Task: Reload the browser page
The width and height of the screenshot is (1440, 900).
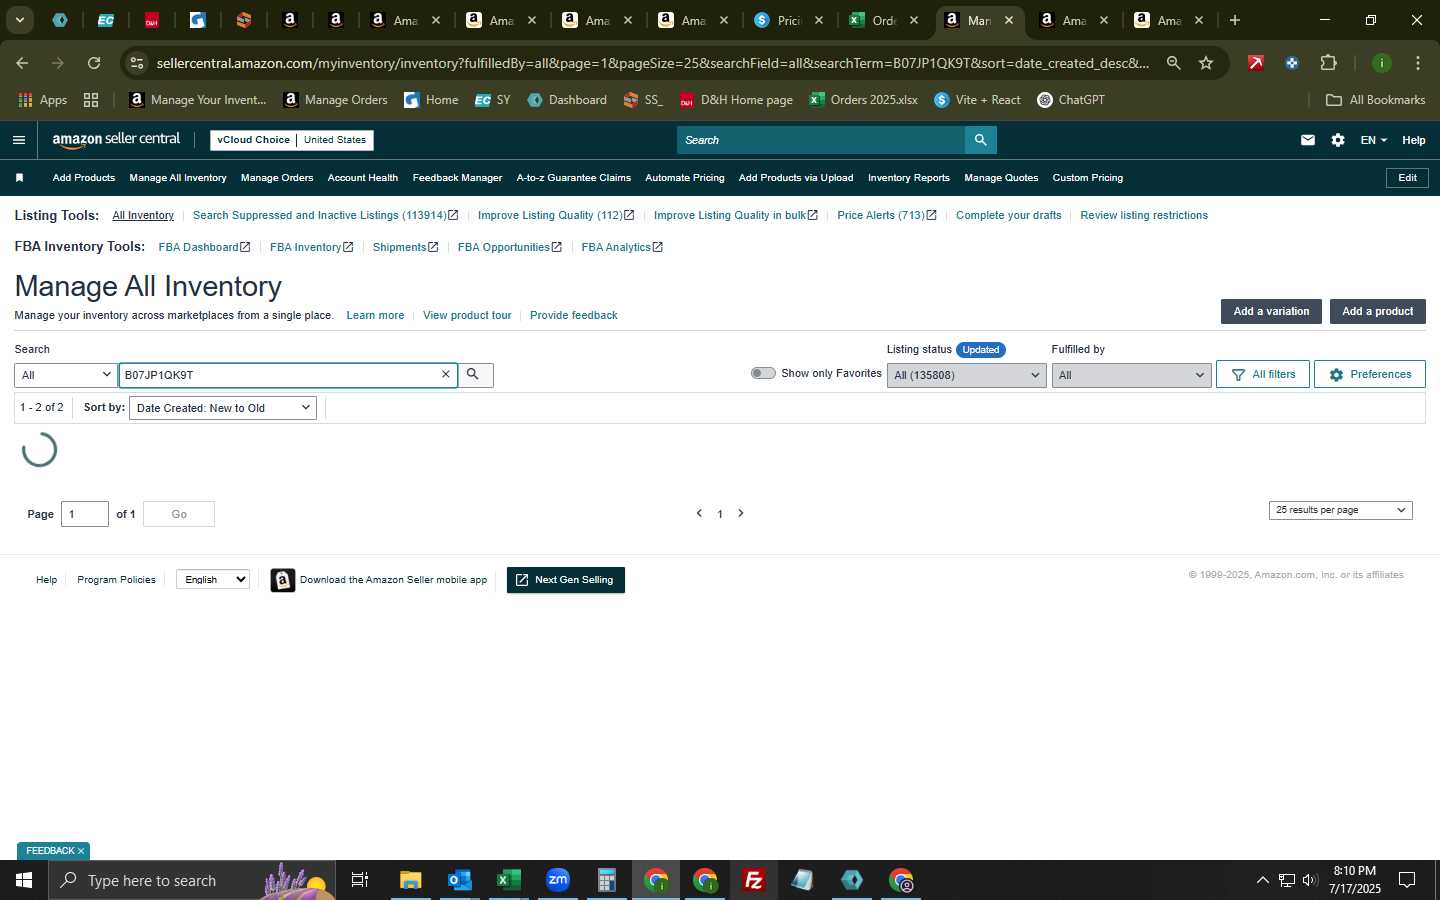Action: coord(94,63)
